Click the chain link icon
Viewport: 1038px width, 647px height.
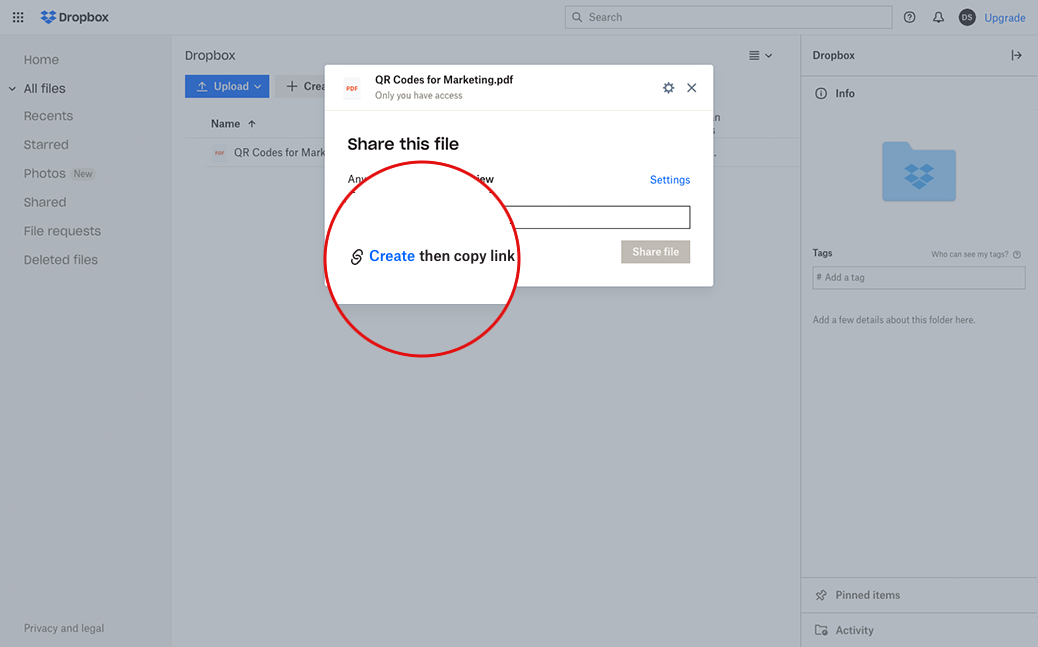pyautogui.click(x=357, y=257)
